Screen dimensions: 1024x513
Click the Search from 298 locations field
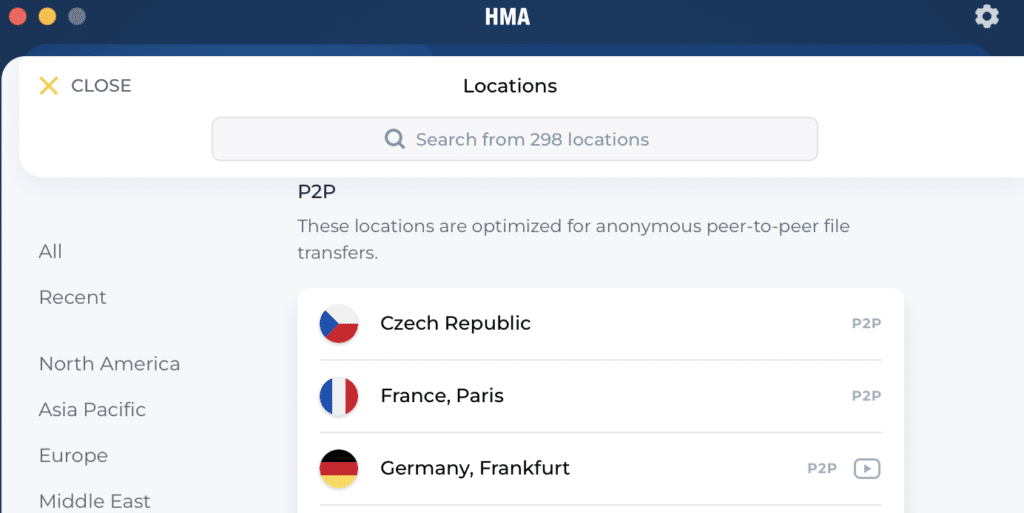click(532, 139)
